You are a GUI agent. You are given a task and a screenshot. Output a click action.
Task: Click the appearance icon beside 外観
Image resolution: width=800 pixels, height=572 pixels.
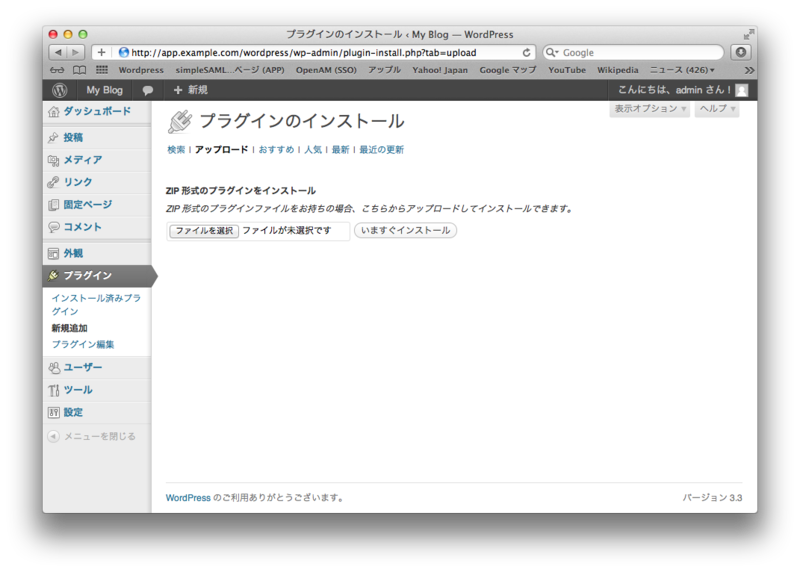[53, 253]
